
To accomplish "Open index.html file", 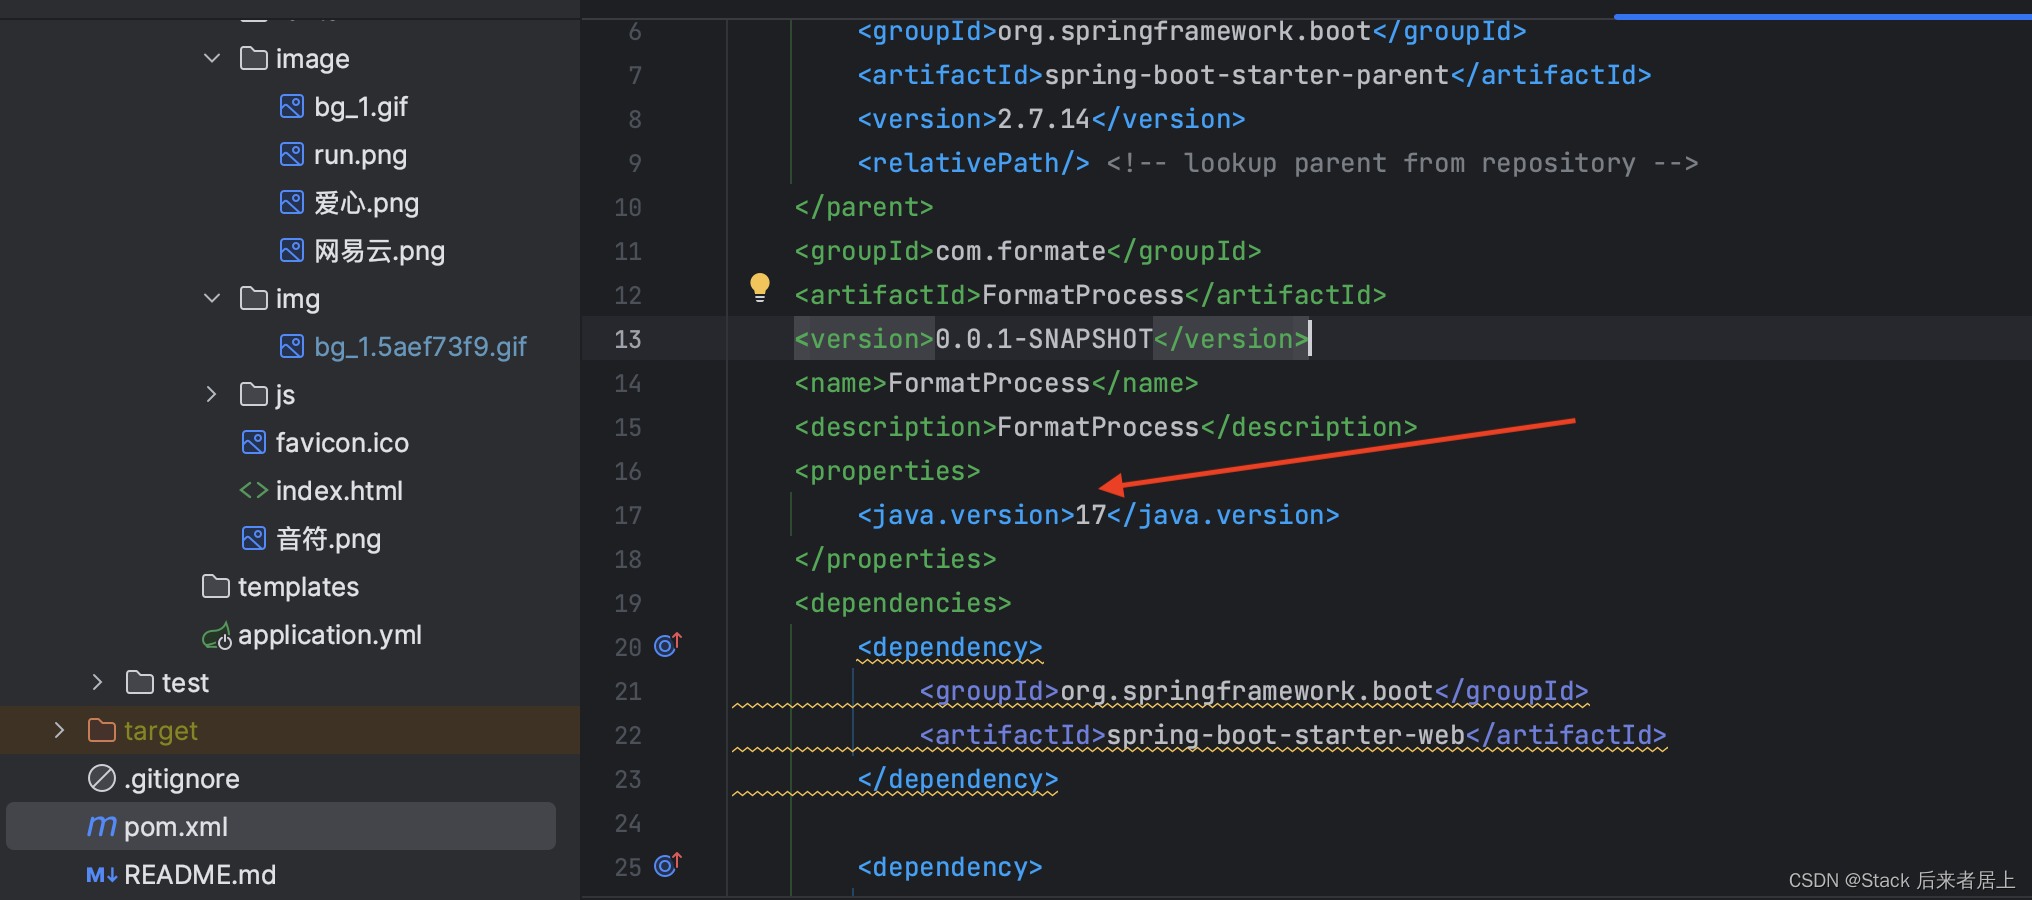I will coord(339,491).
